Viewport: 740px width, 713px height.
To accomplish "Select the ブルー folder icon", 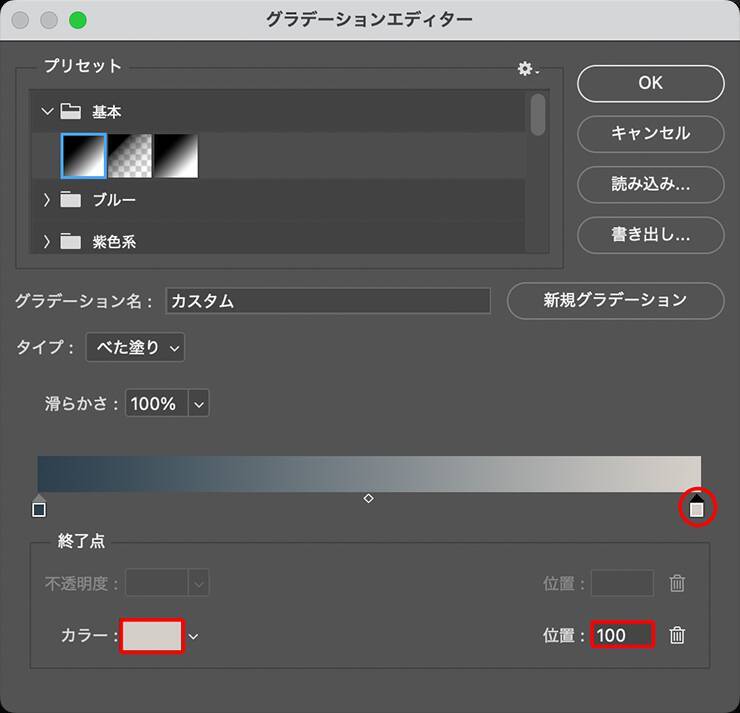I will [x=71, y=200].
